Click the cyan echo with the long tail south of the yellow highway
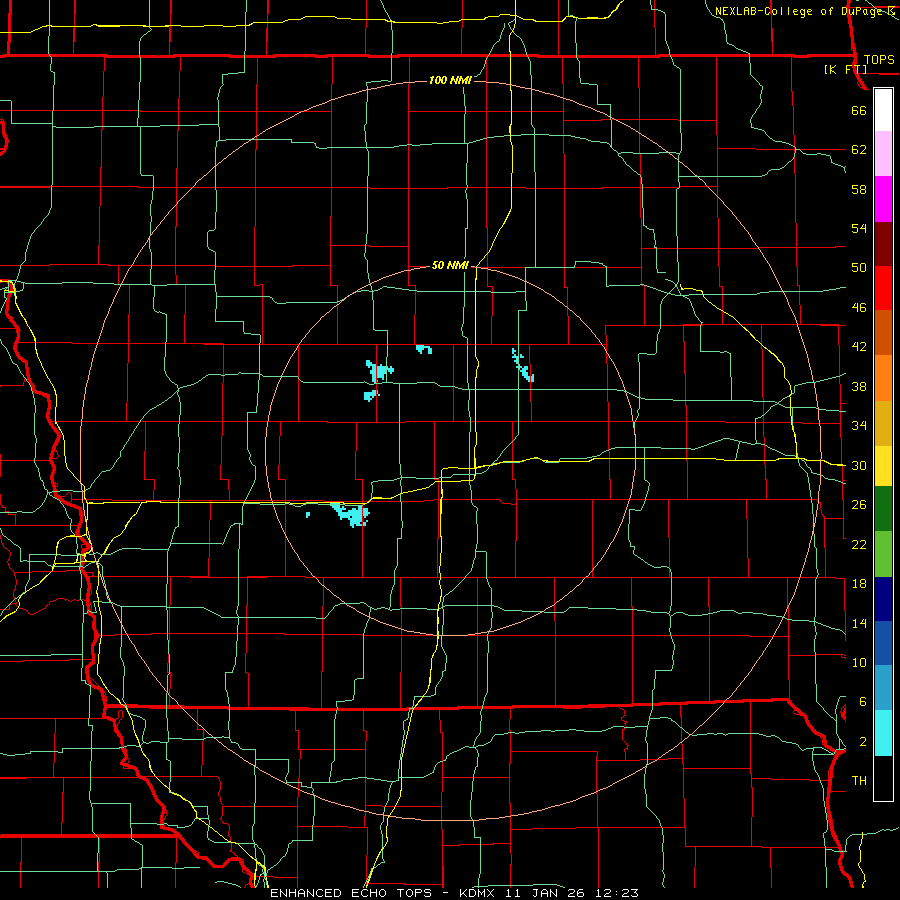 351,514
